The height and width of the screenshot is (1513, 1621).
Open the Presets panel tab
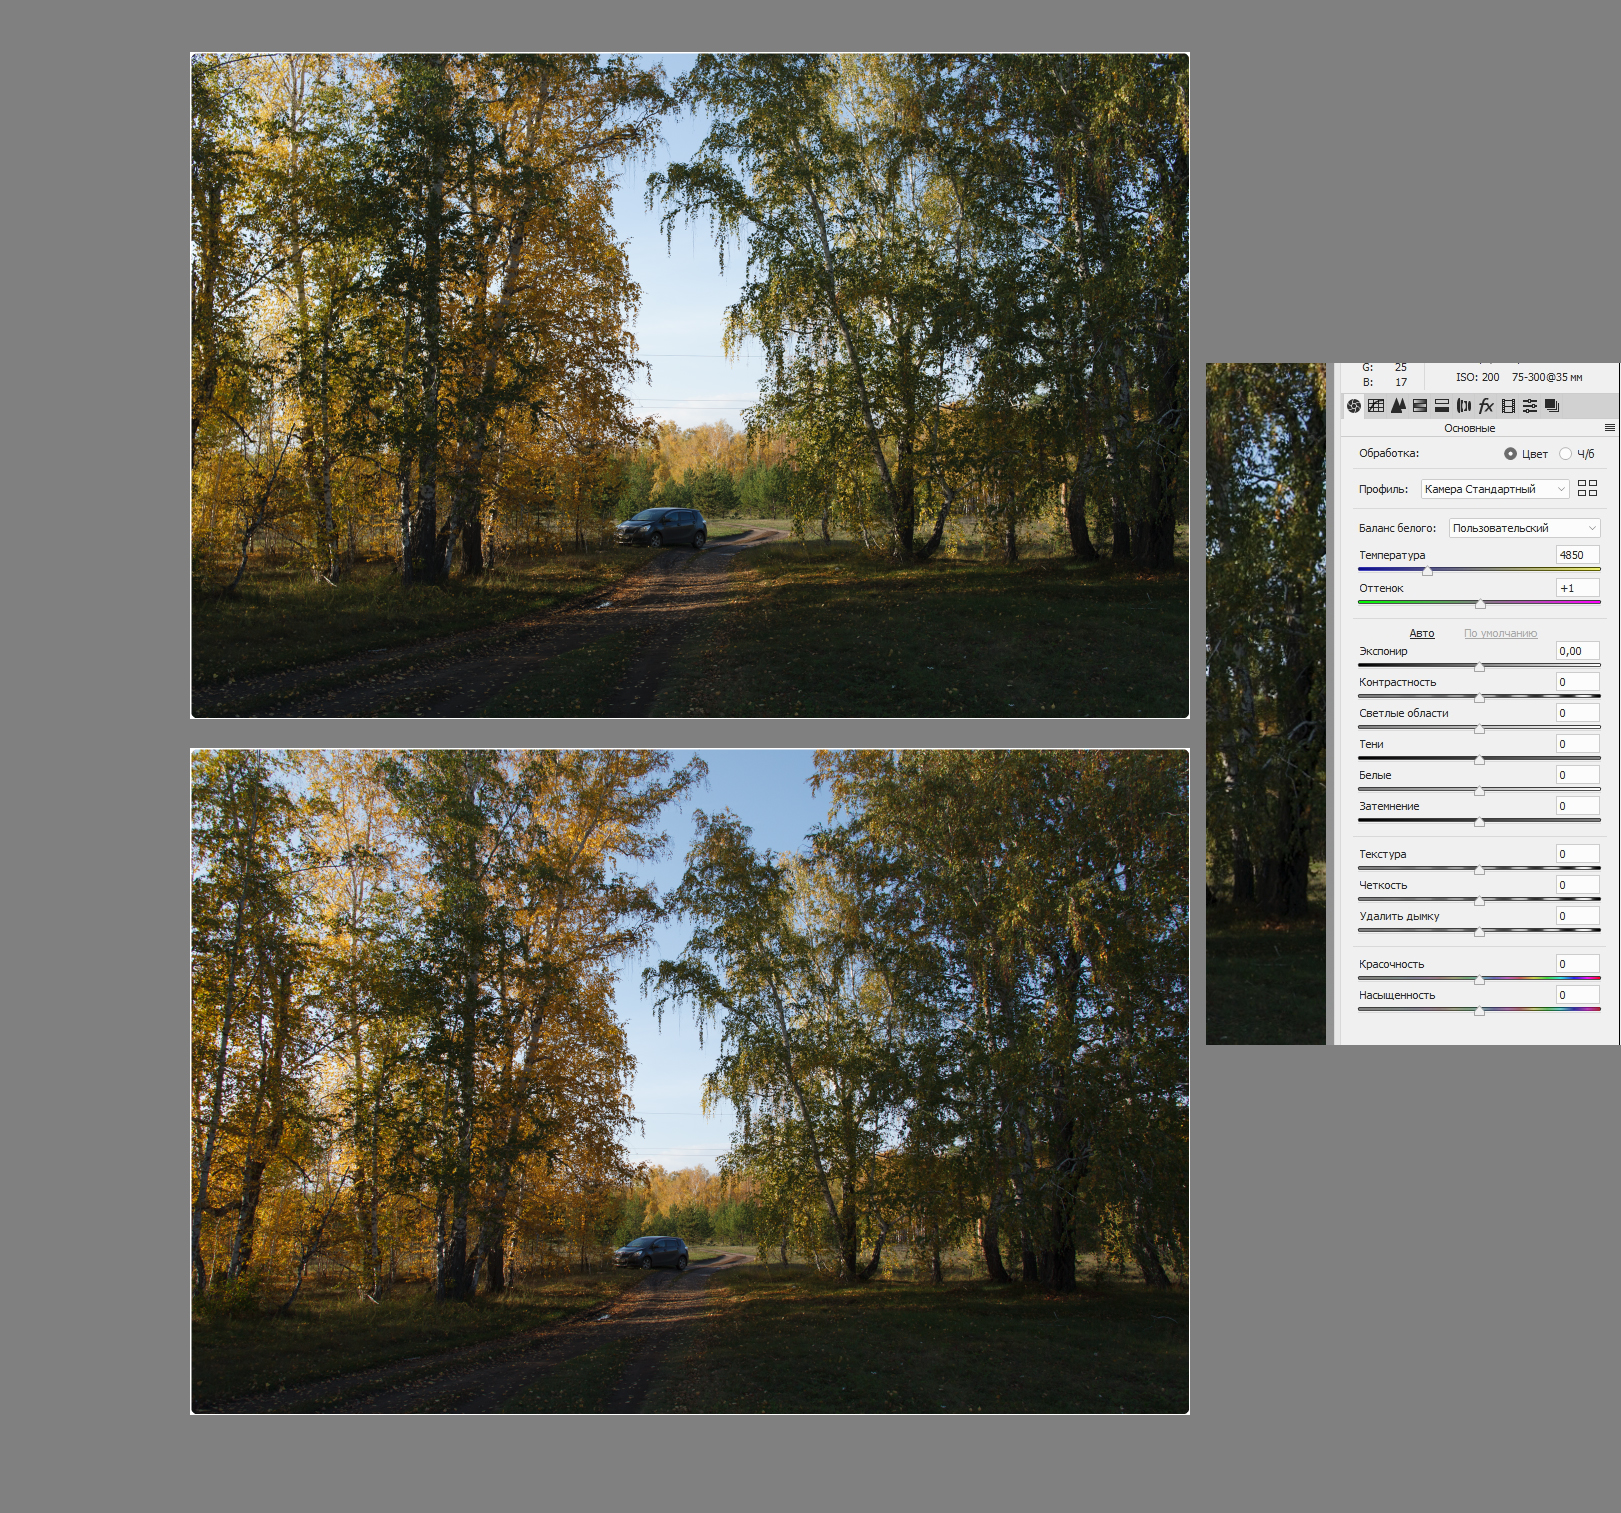click(x=1530, y=406)
